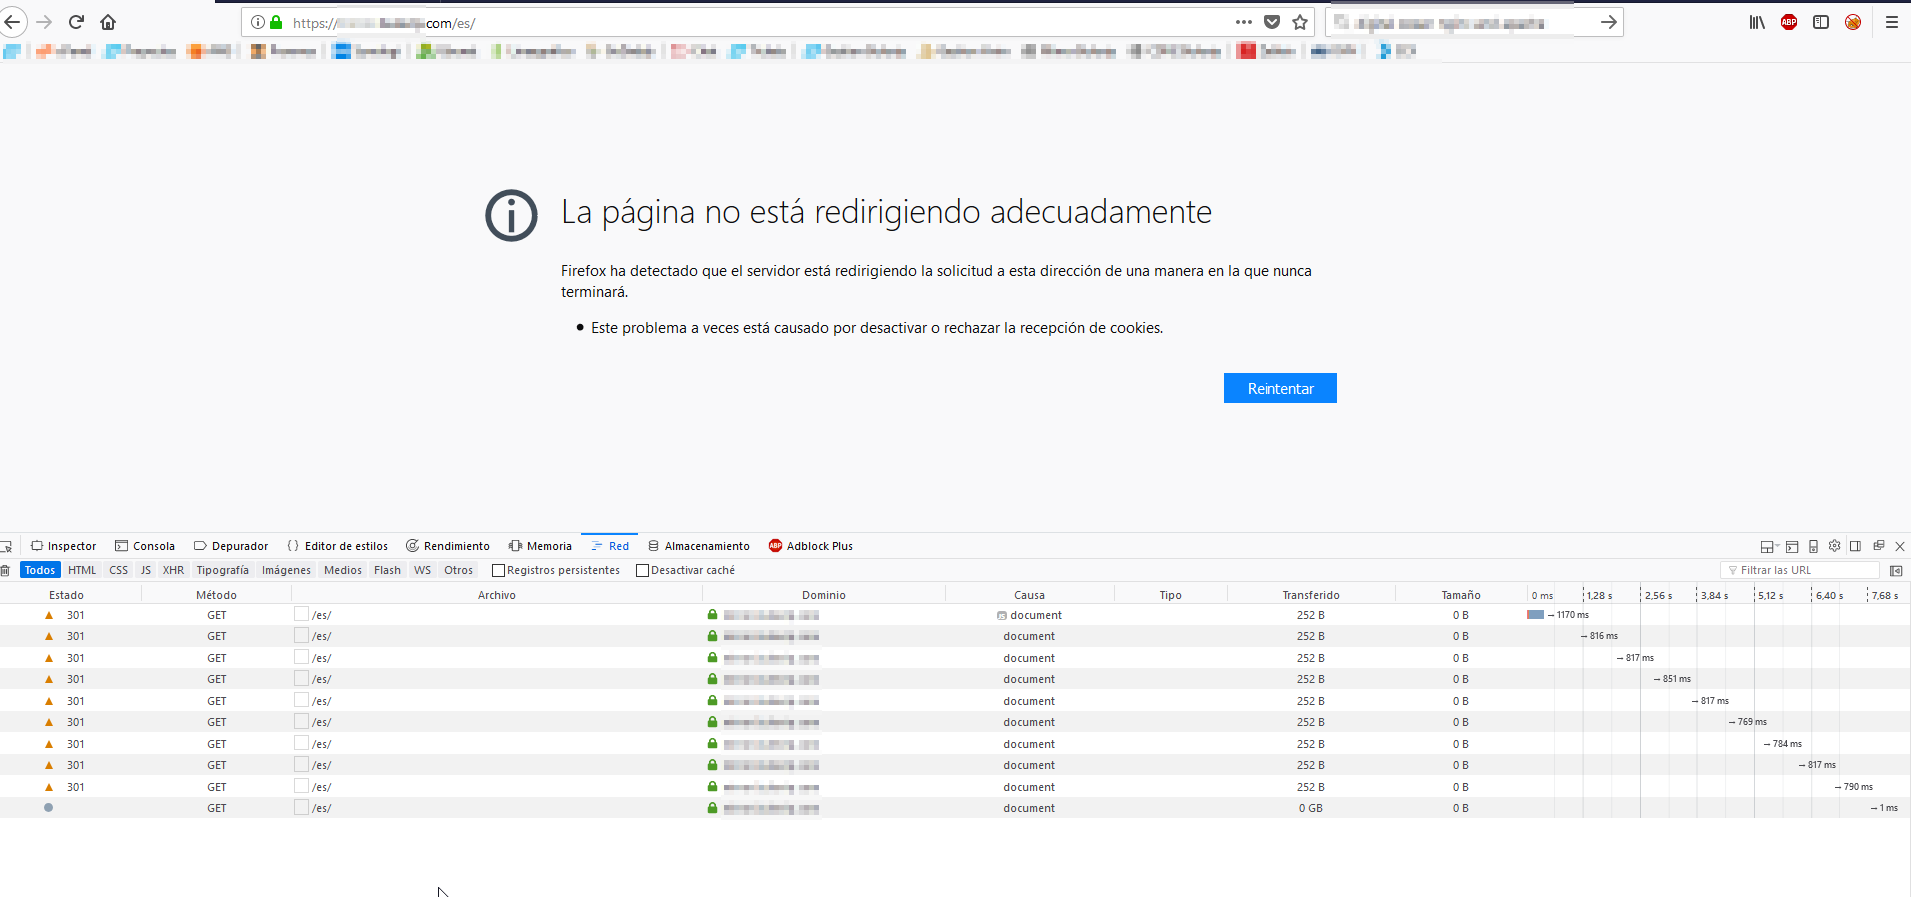1911x897 pixels.
Task: Open the Editor de estilos tab
Action: [x=338, y=546]
